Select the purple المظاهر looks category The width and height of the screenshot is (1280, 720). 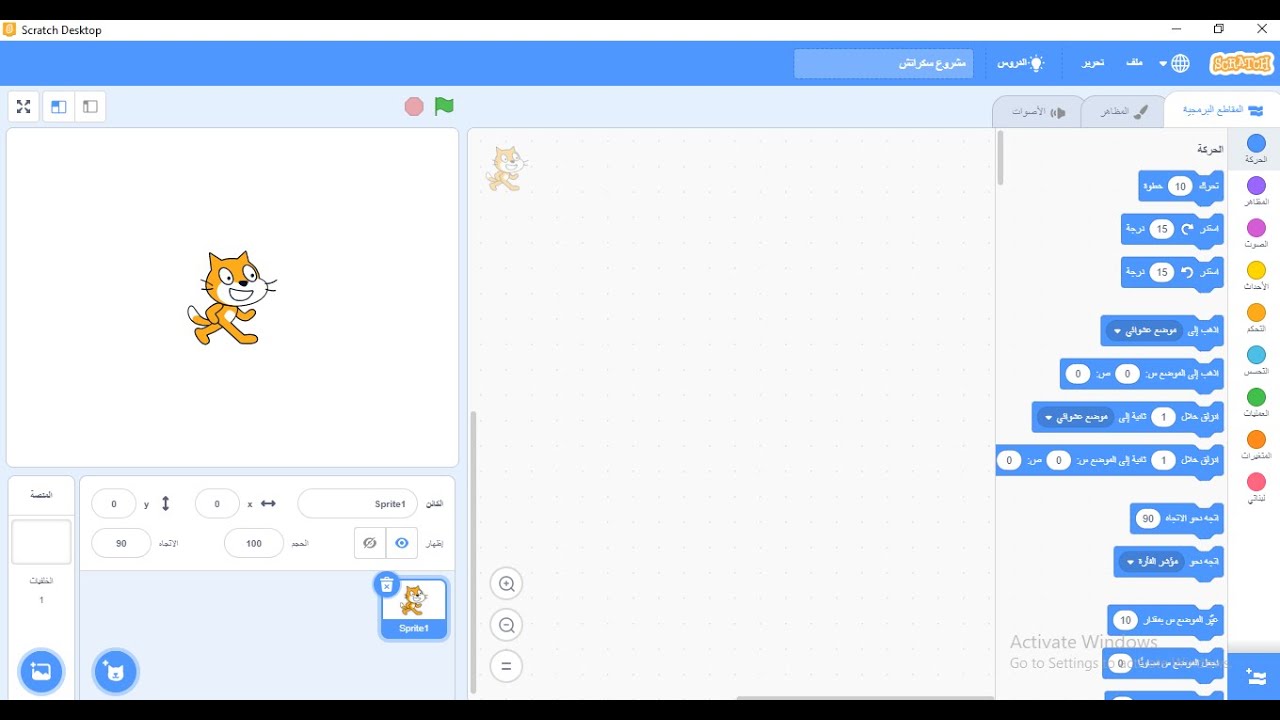click(1256, 192)
